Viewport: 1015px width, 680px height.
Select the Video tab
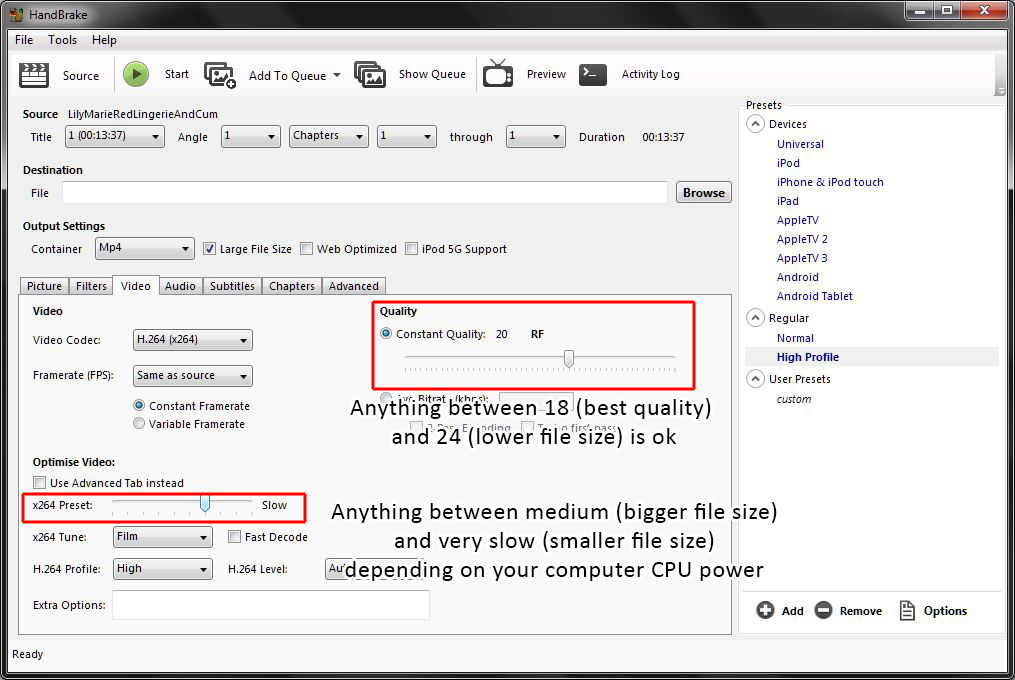click(135, 286)
